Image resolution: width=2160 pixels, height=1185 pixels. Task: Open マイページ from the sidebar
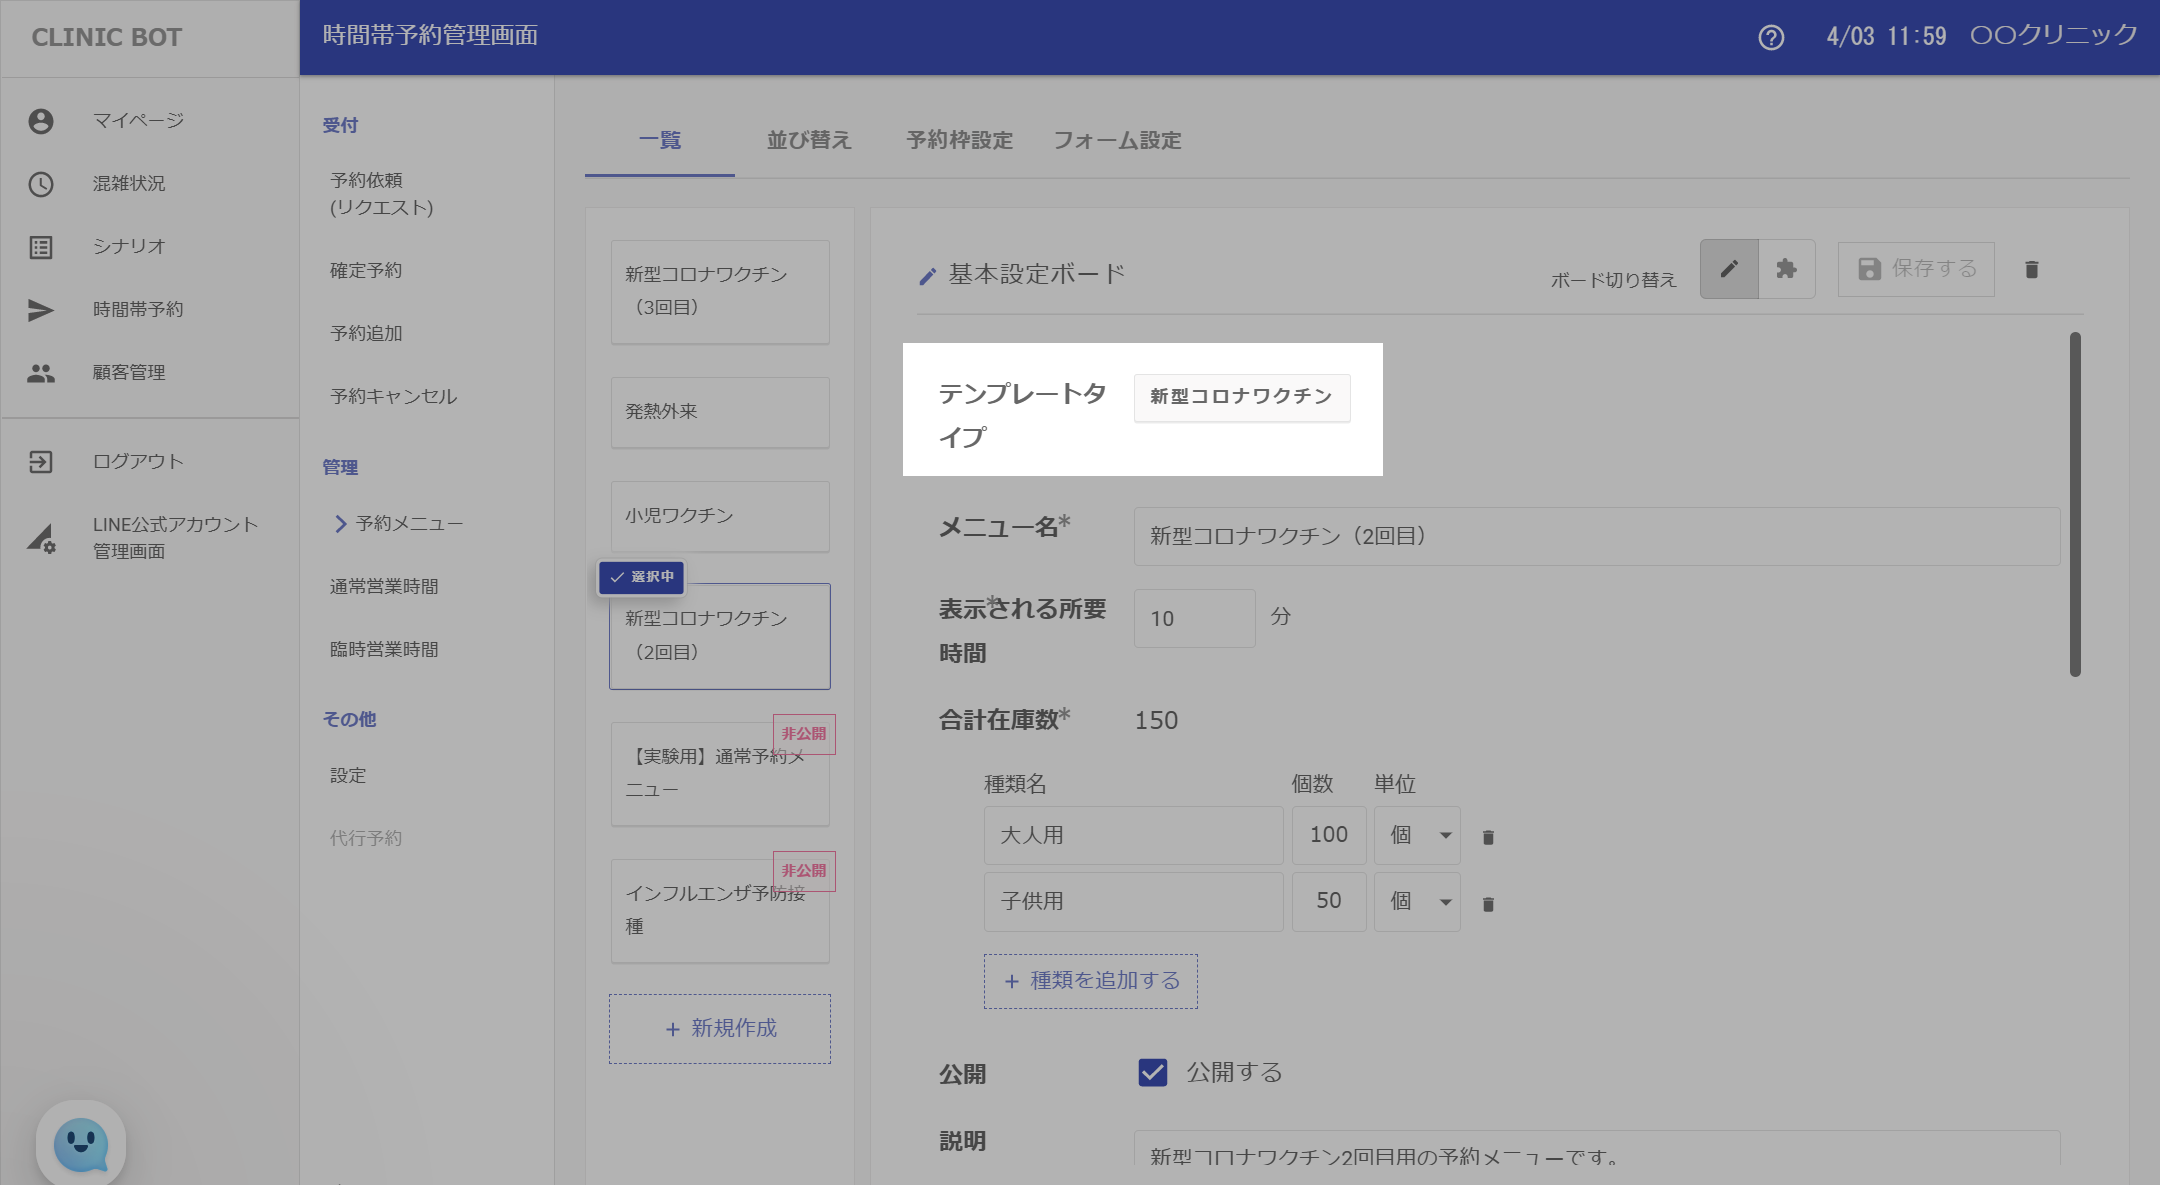[138, 121]
